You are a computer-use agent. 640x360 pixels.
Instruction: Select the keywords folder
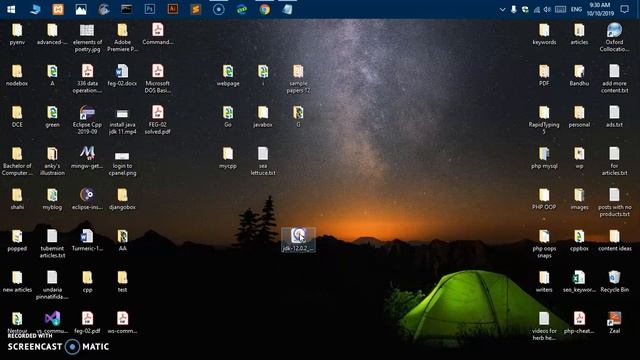tap(544, 34)
